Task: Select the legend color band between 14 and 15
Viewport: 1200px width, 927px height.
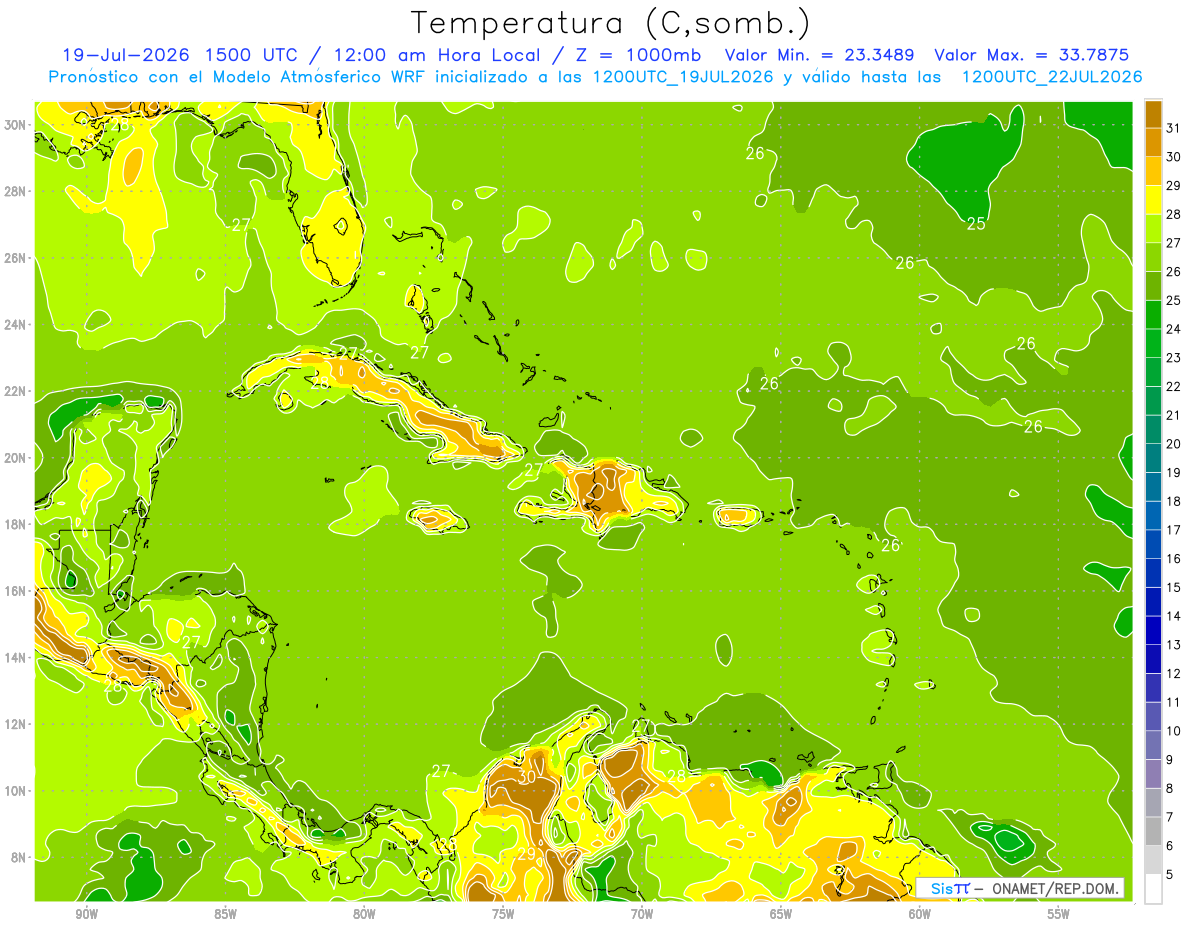Action: pyautogui.click(x=1153, y=602)
